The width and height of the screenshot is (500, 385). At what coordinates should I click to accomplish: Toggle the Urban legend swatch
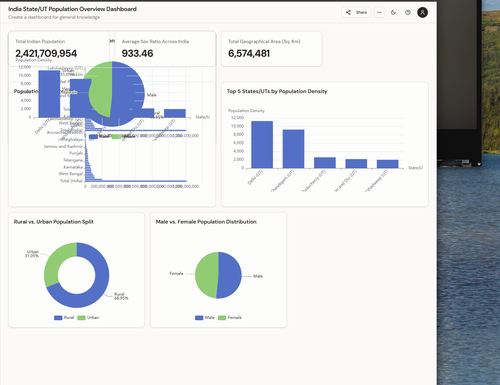pyautogui.click(x=81, y=318)
